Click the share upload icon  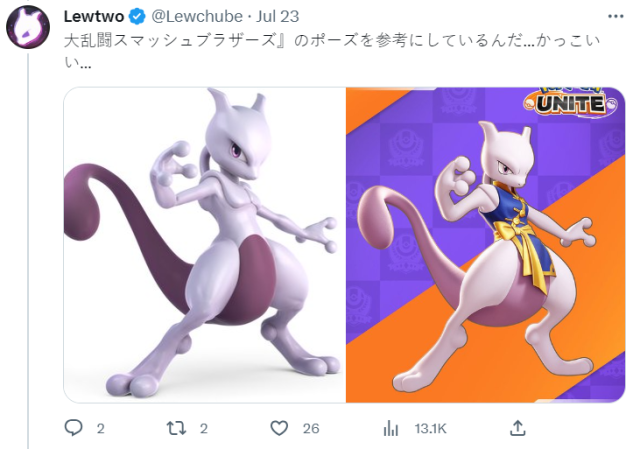pyautogui.click(x=518, y=428)
